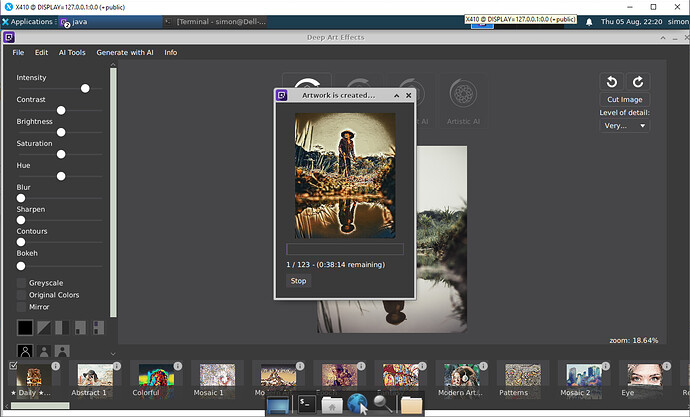Image resolution: width=690 pixels, height=417 pixels.
Task: Open the terminal icon in the dock
Action: point(306,404)
